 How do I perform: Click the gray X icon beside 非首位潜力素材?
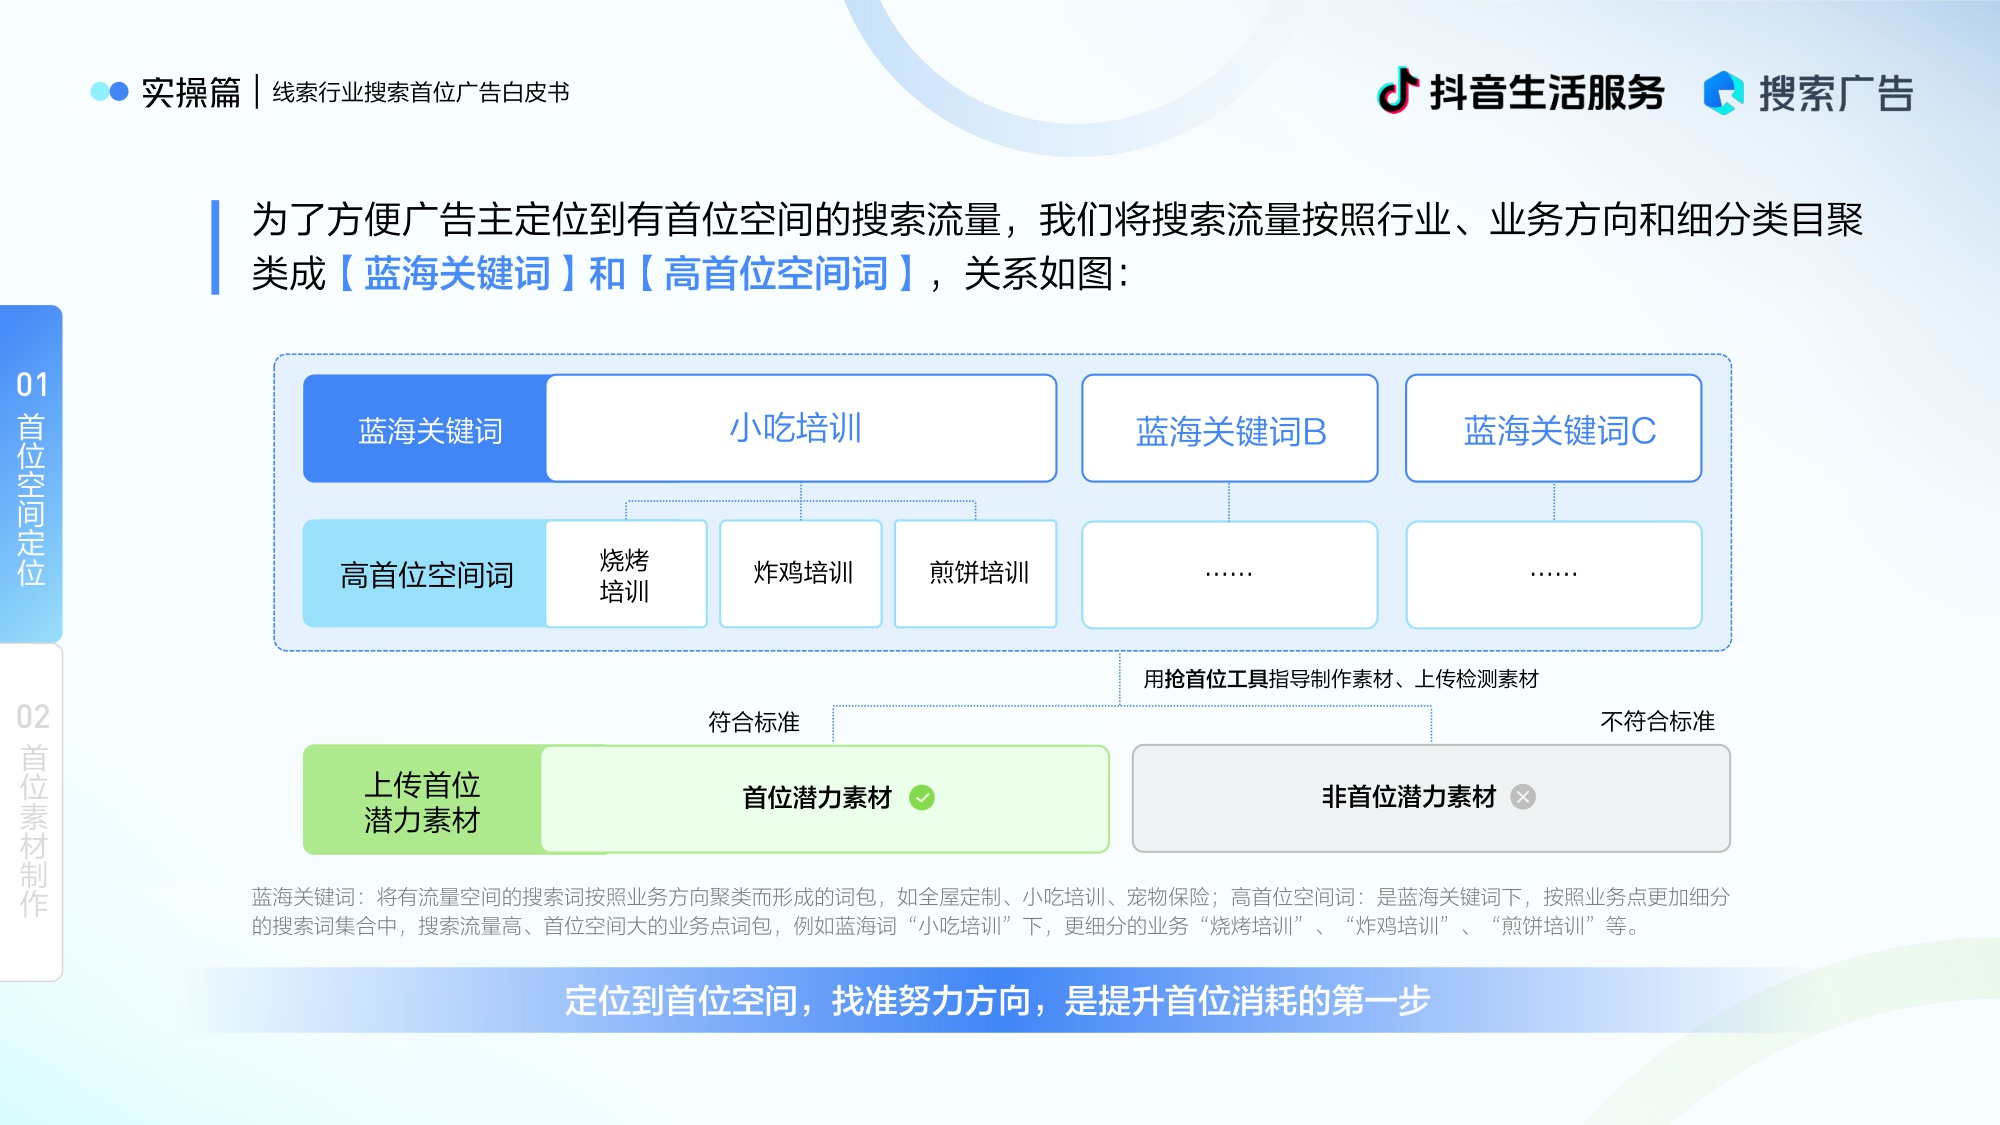pos(1523,797)
